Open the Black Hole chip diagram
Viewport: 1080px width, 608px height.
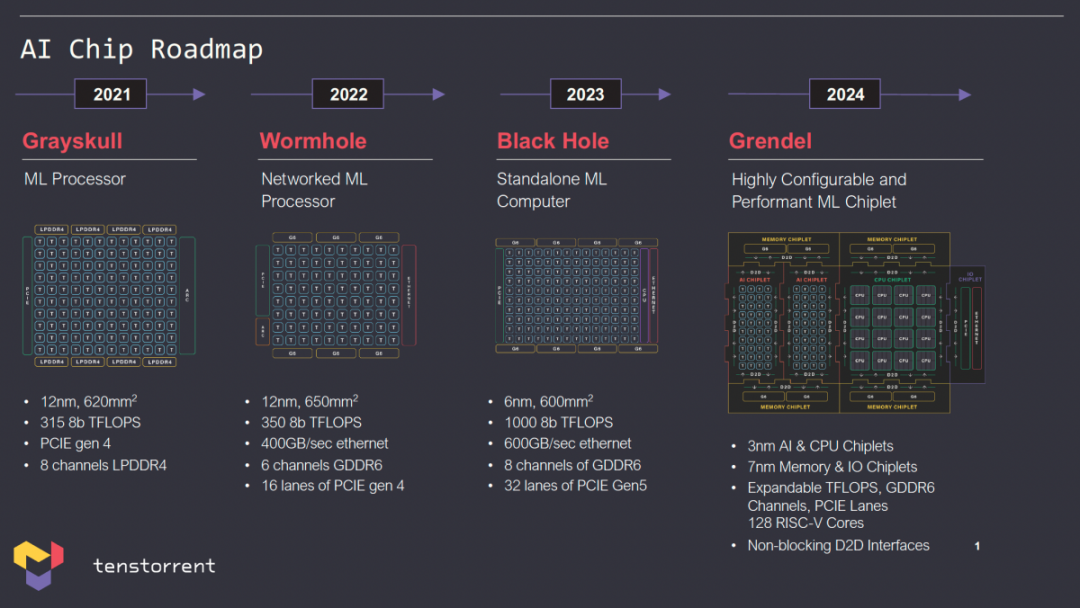tap(577, 295)
